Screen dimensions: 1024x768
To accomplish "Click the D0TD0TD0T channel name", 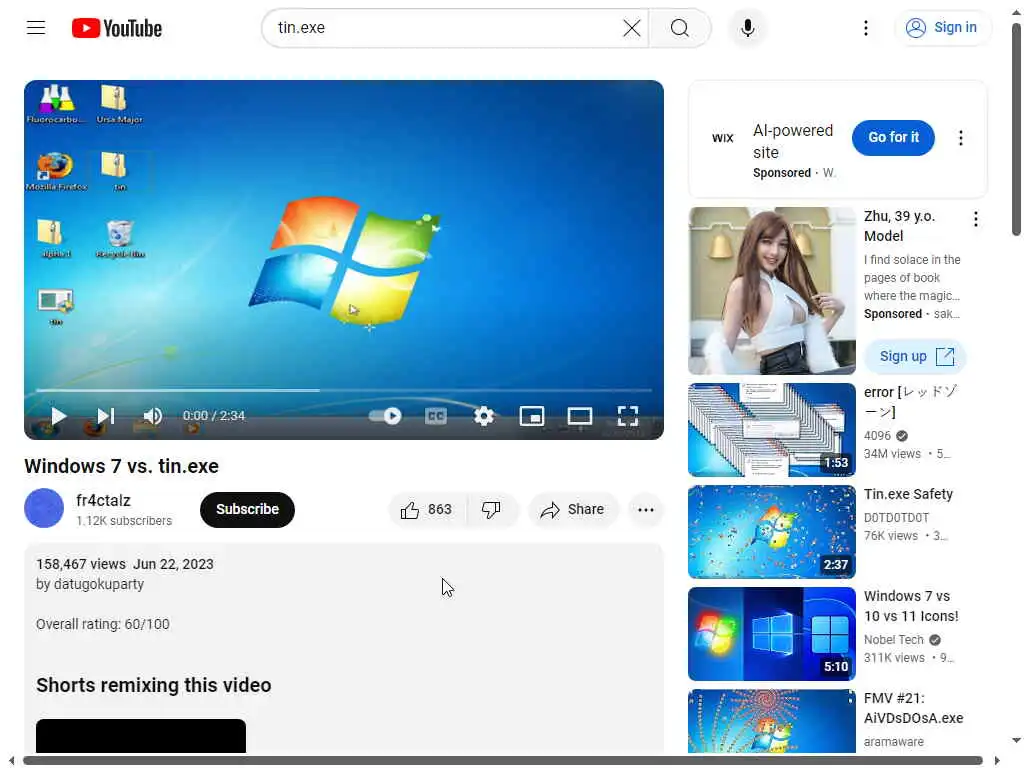I will click(x=896, y=517).
